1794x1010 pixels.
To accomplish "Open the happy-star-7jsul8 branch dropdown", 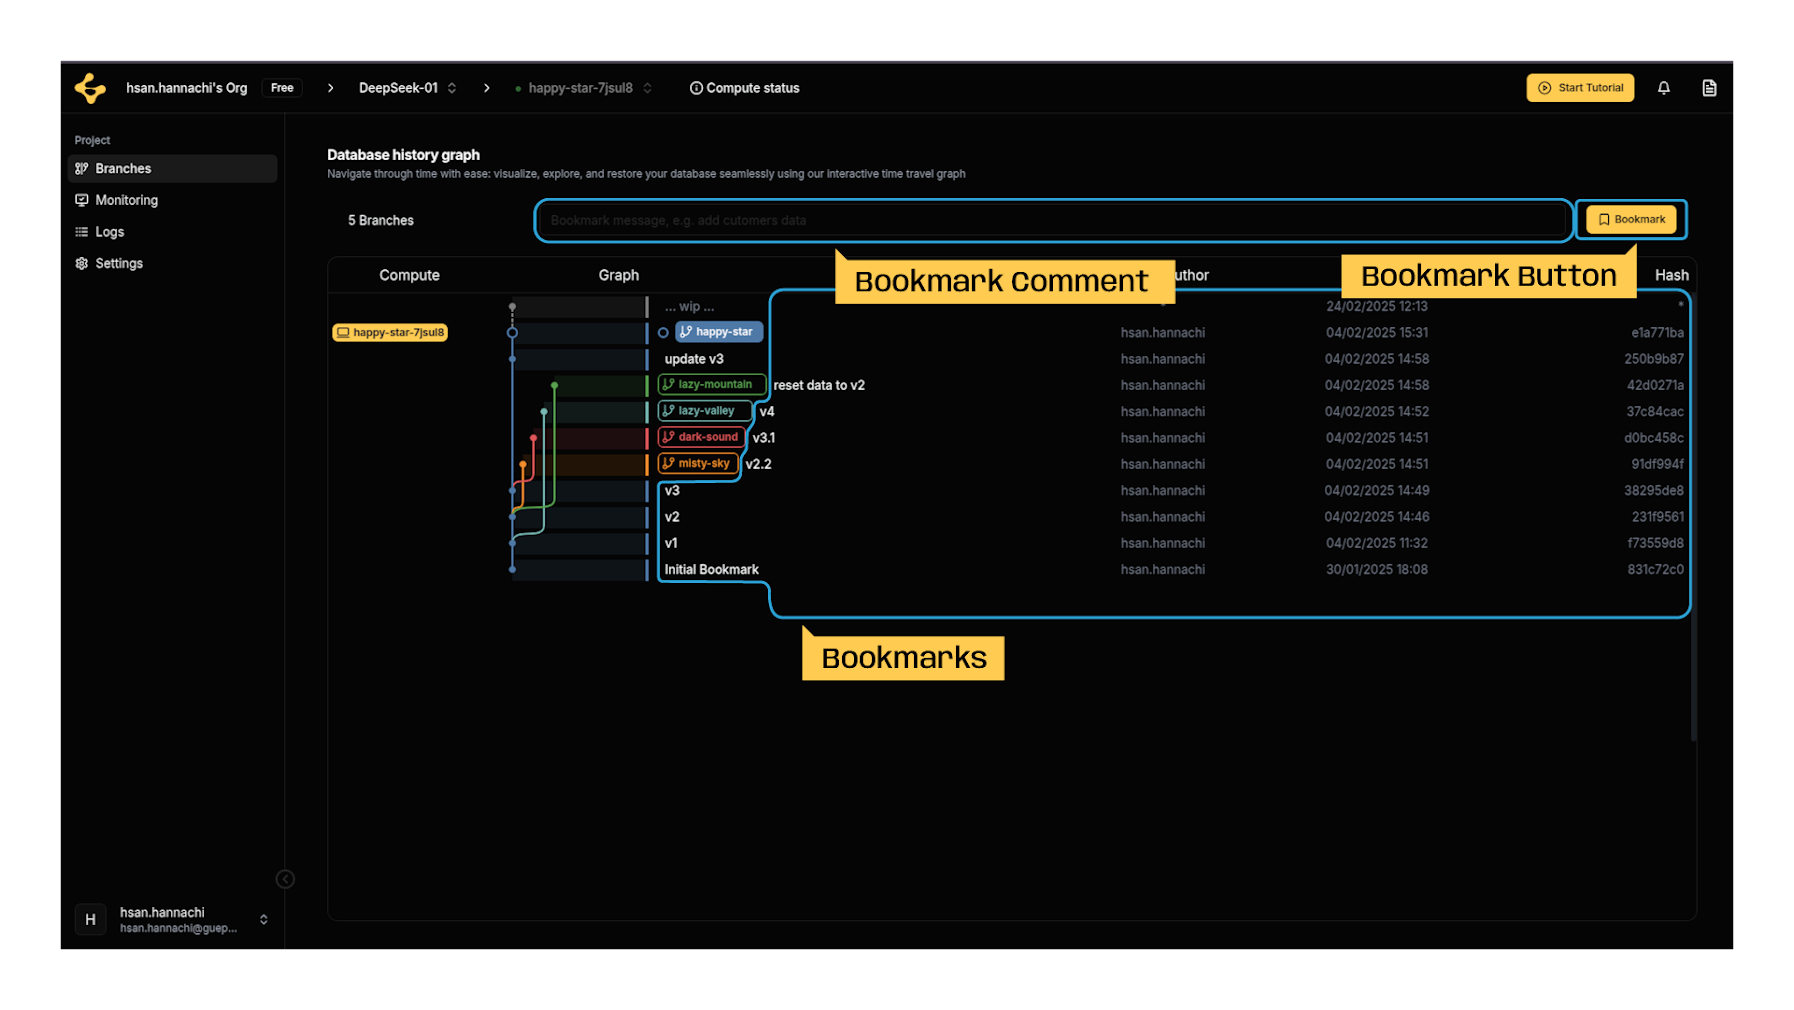I will pos(584,88).
